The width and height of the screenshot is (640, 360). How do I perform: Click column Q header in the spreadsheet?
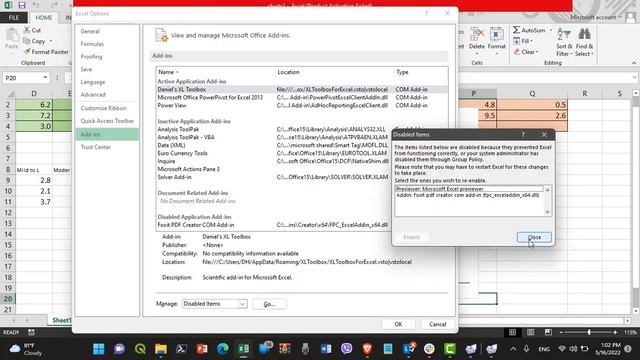pyautogui.click(x=532, y=93)
